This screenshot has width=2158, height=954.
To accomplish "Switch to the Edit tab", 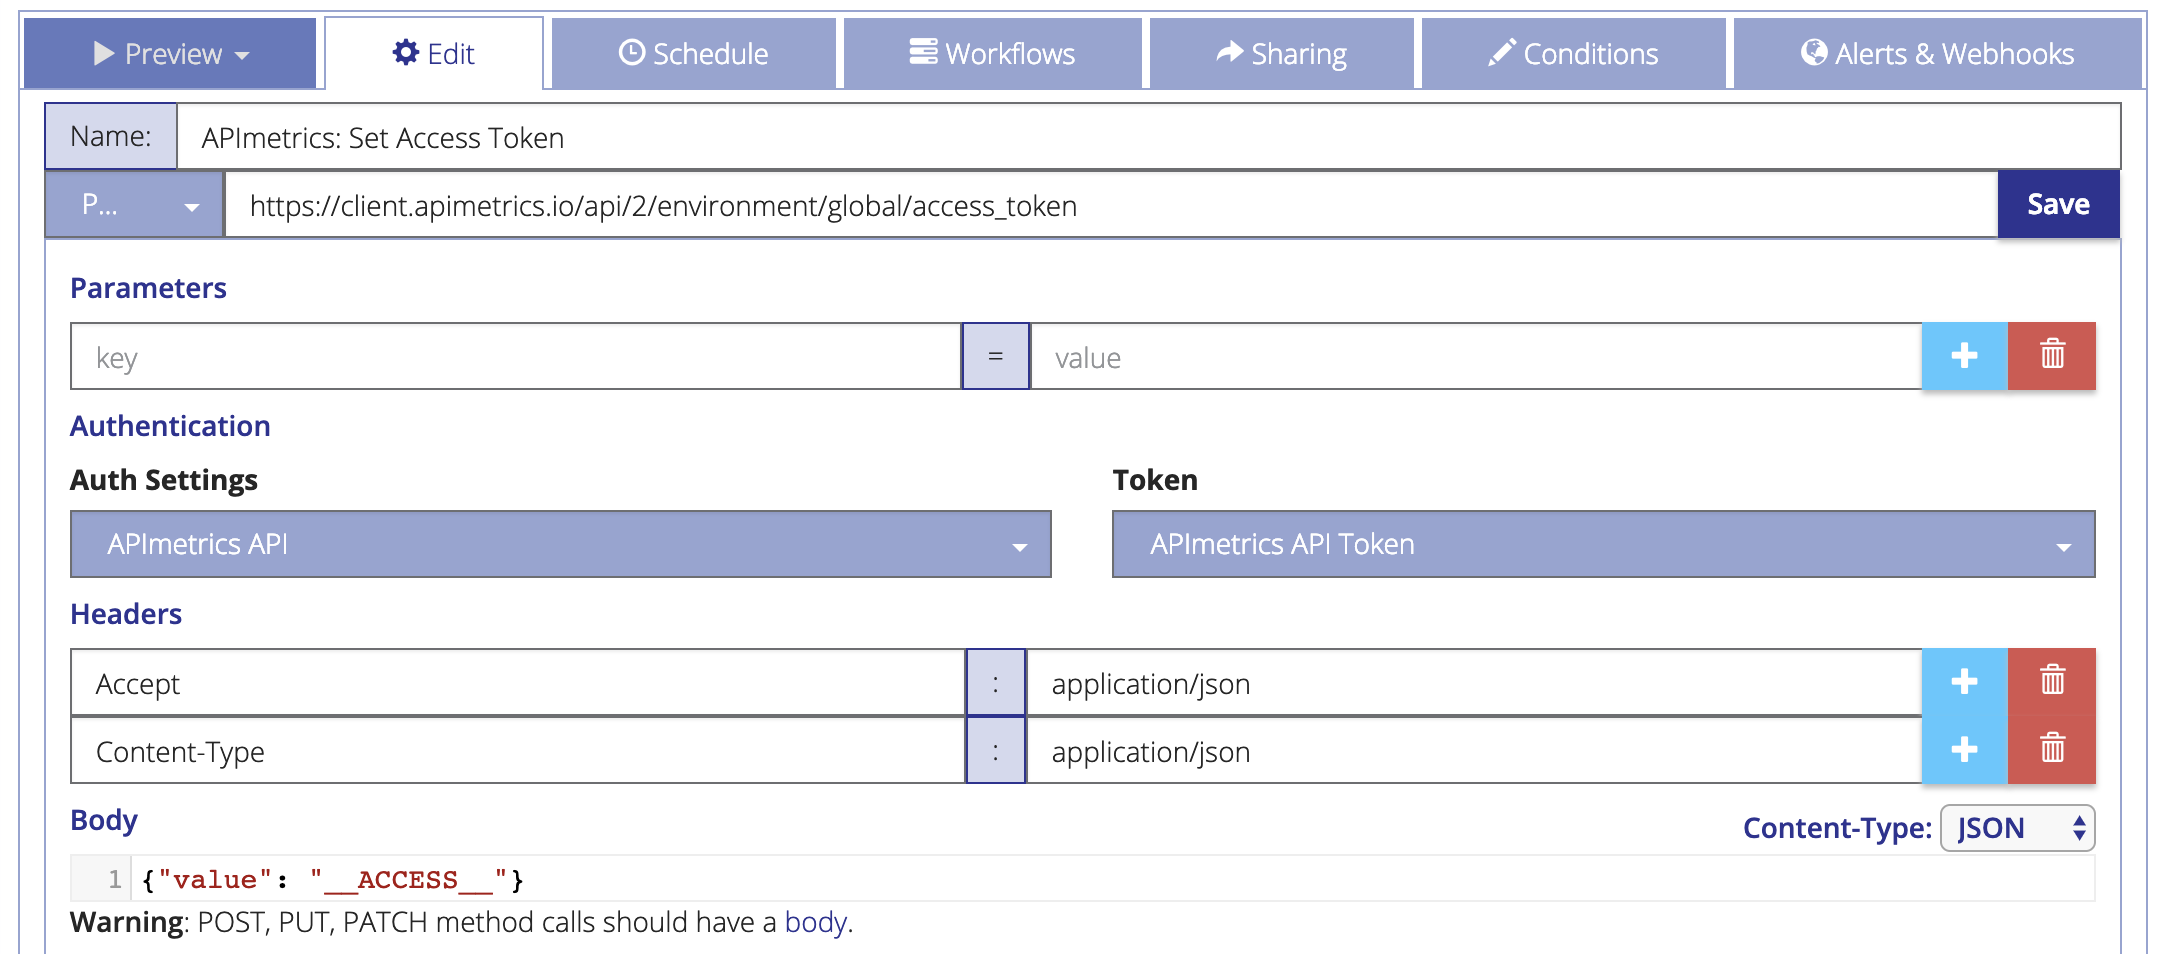I will coord(434,53).
